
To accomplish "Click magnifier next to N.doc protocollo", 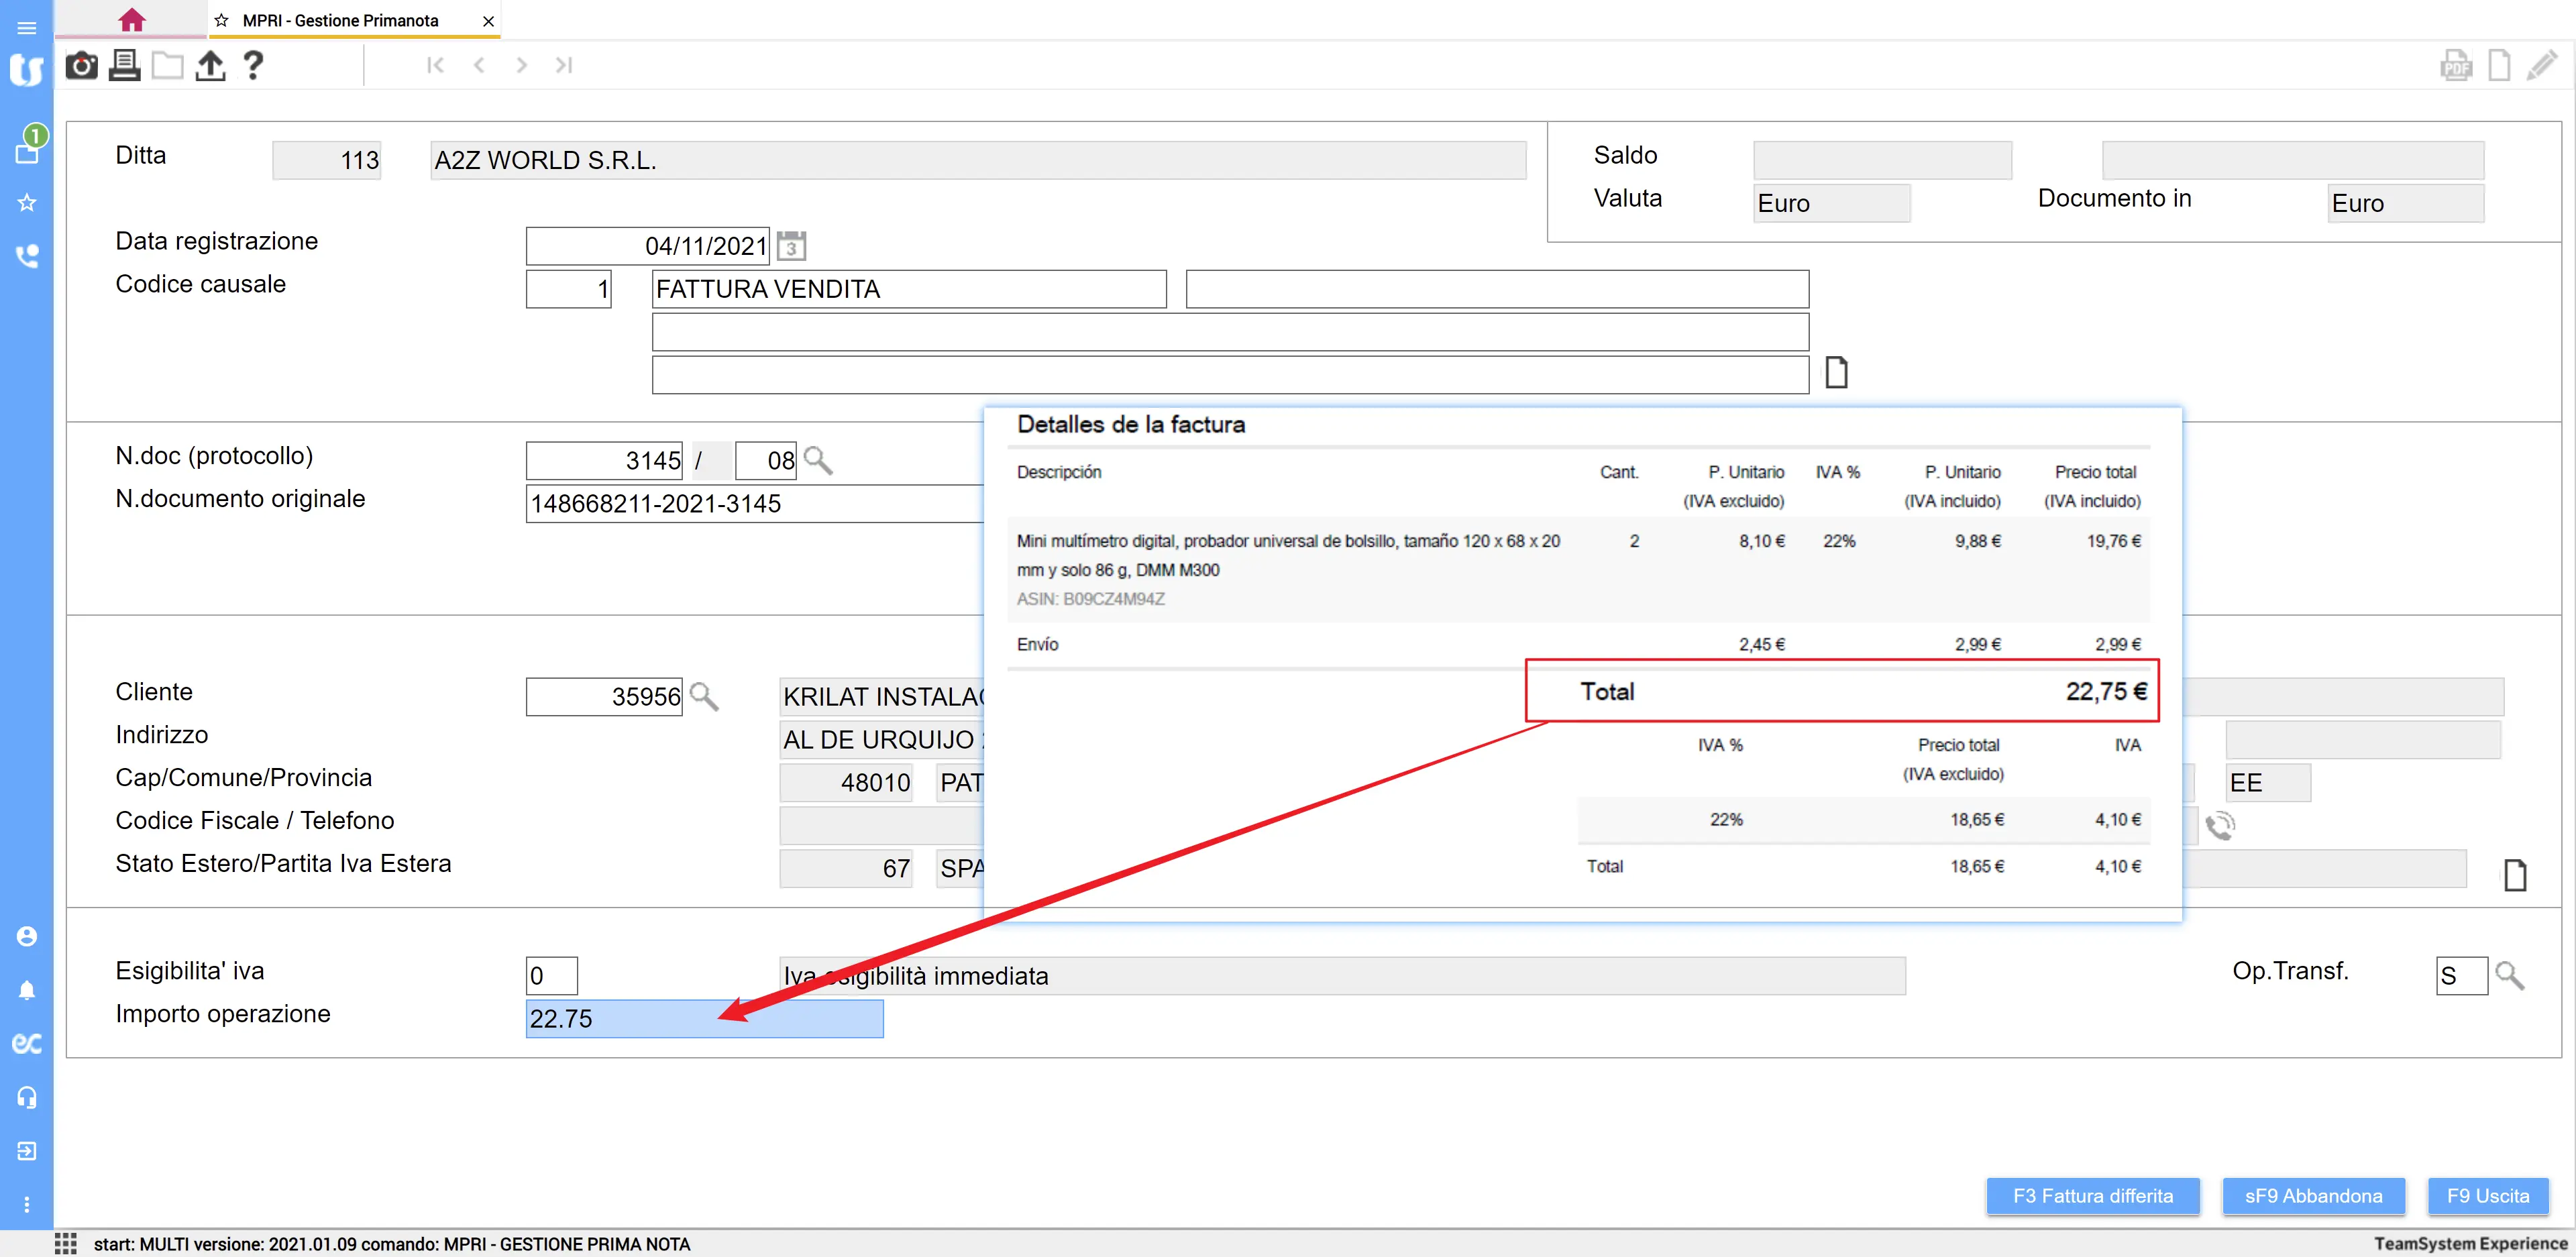I will [x=817, y=460].
